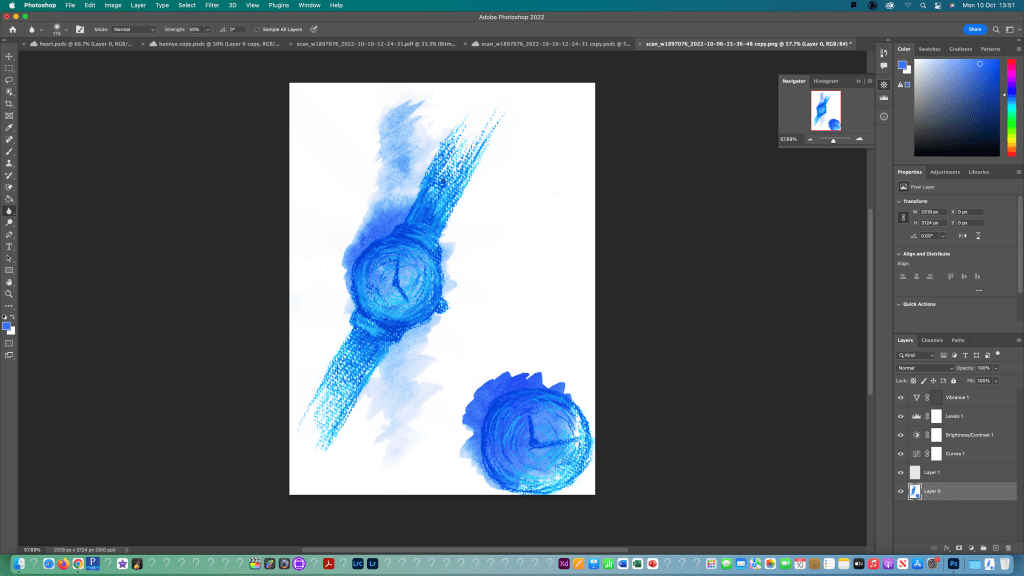Click the Share button

click(x=974, y=29)
